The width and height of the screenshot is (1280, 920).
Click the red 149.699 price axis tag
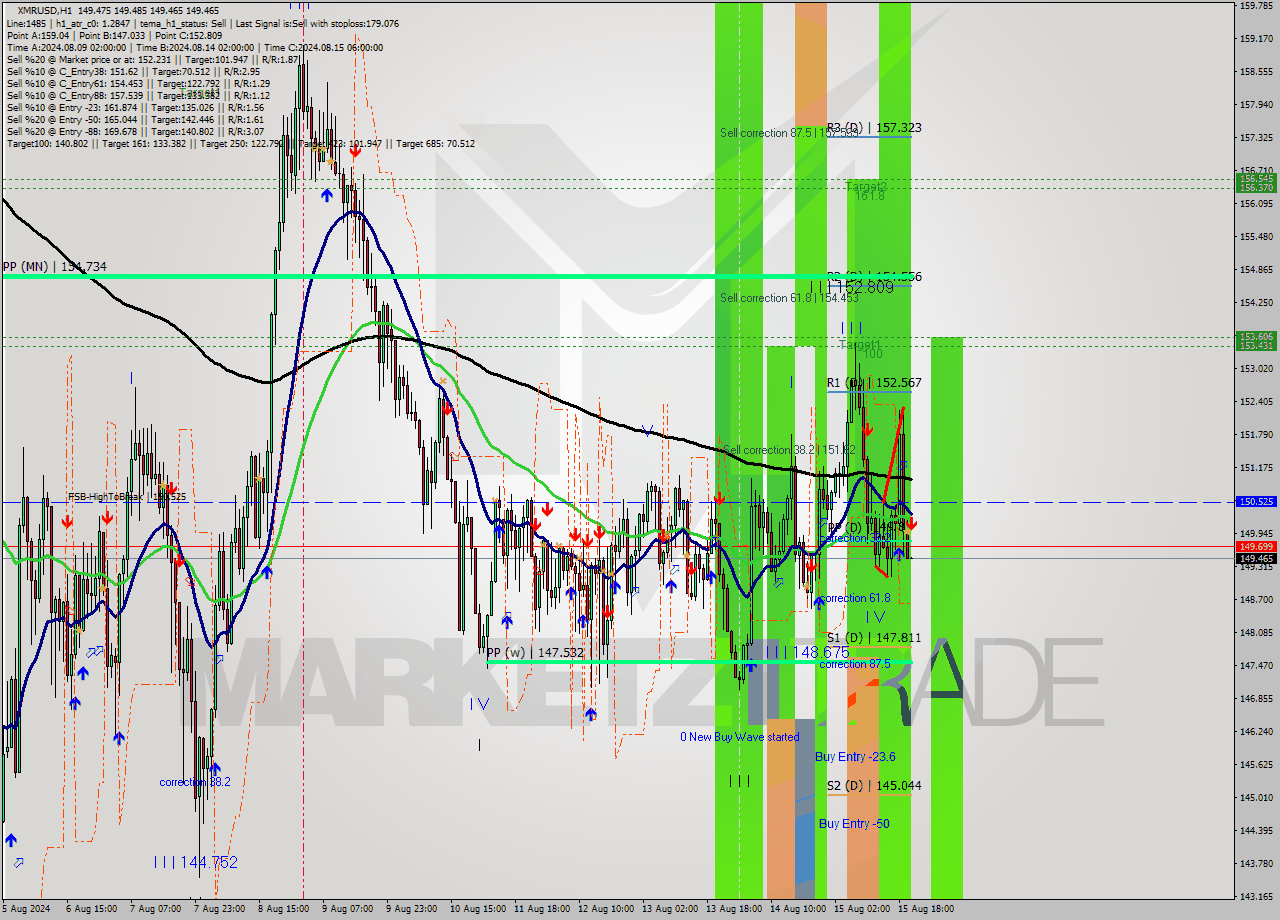tap(1256, 547)
